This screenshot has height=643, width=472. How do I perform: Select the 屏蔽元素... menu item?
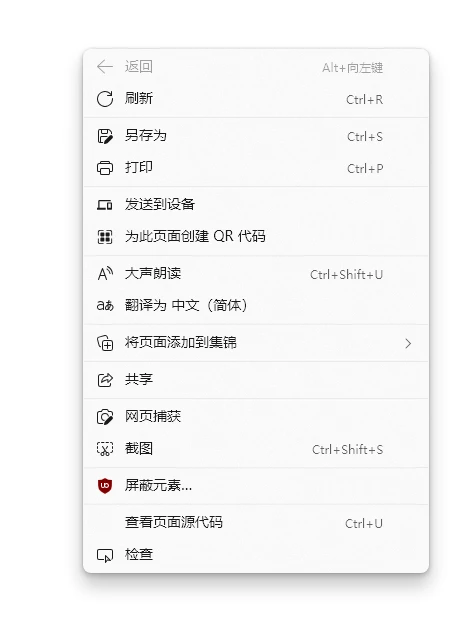click(256, 486)
